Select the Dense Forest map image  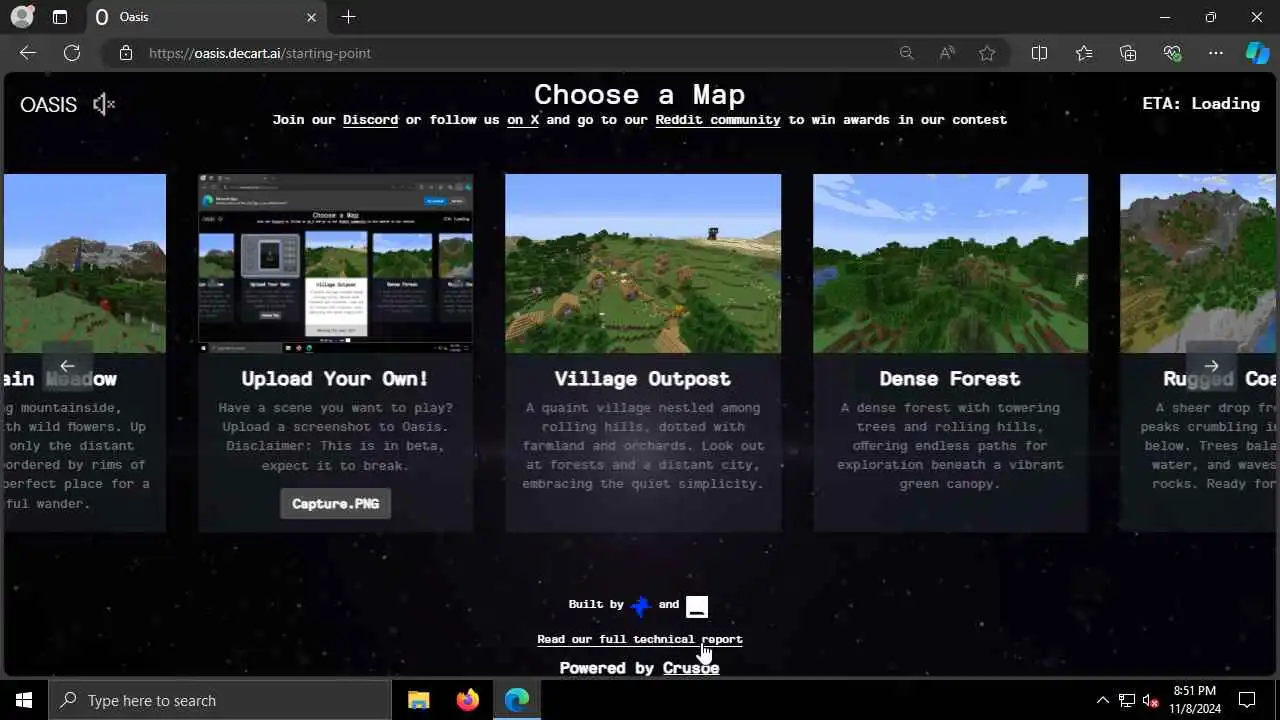(950, 263)
